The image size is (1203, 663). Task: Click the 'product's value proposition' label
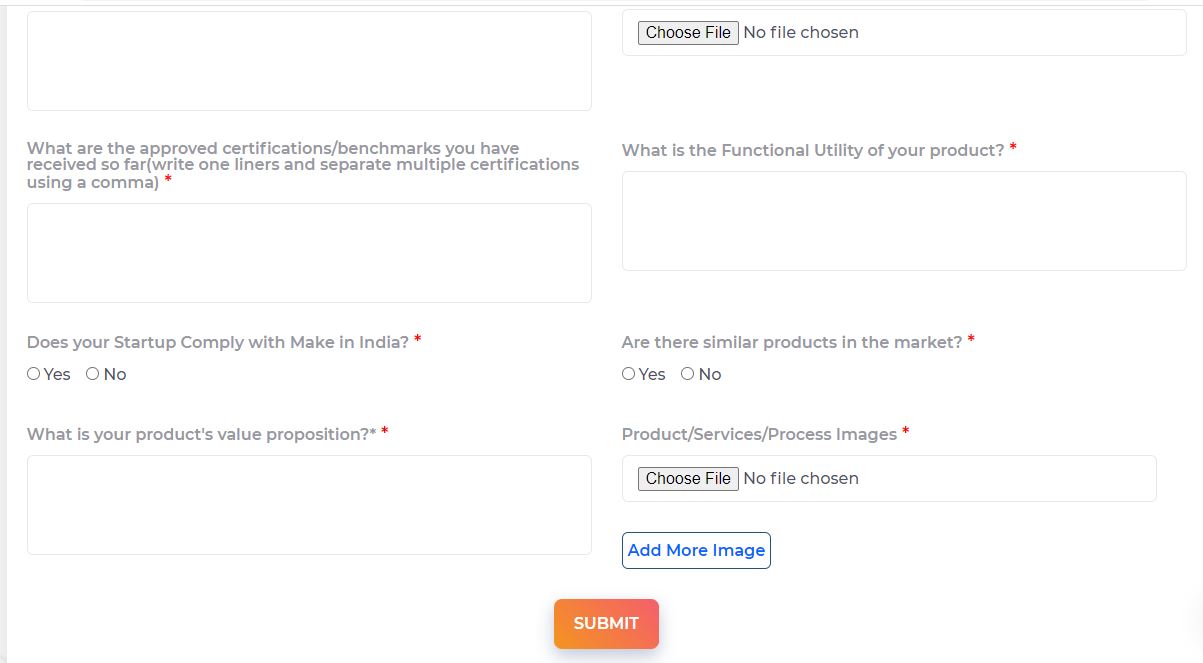(200, 434)
